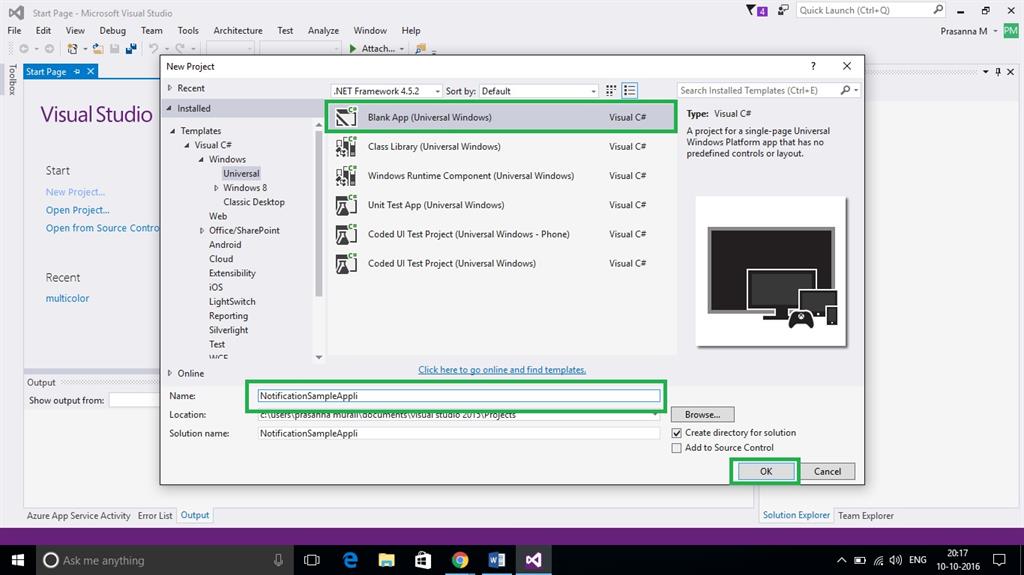
Task: Click the feedback icon beside Quick Launch
Action: pyautogui.click(x=782, y=10)
